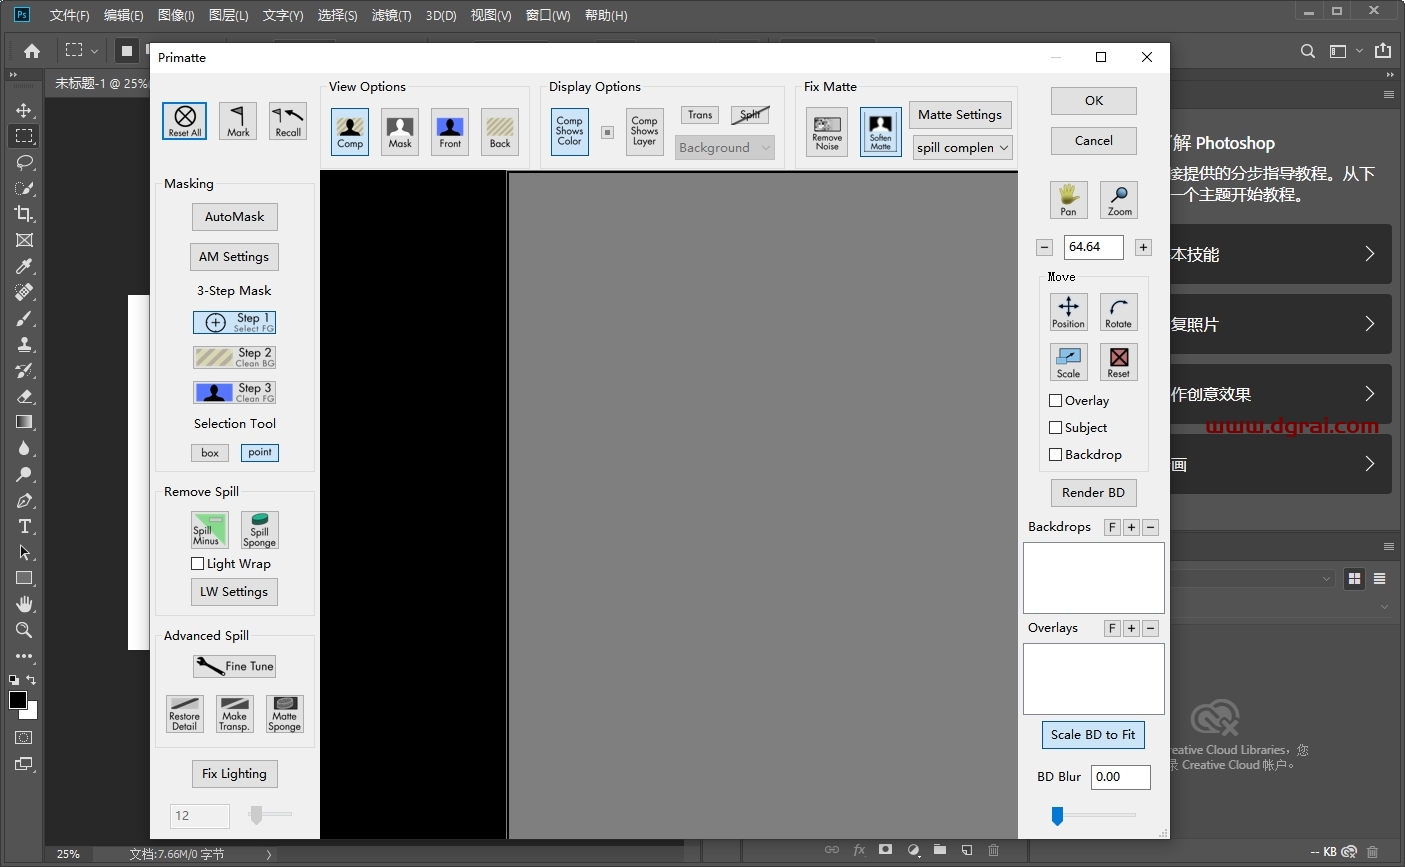The width and height of the screenshot is (1405, 867).
Task: Select the Restore Detail tool
Action: (185, 714)
